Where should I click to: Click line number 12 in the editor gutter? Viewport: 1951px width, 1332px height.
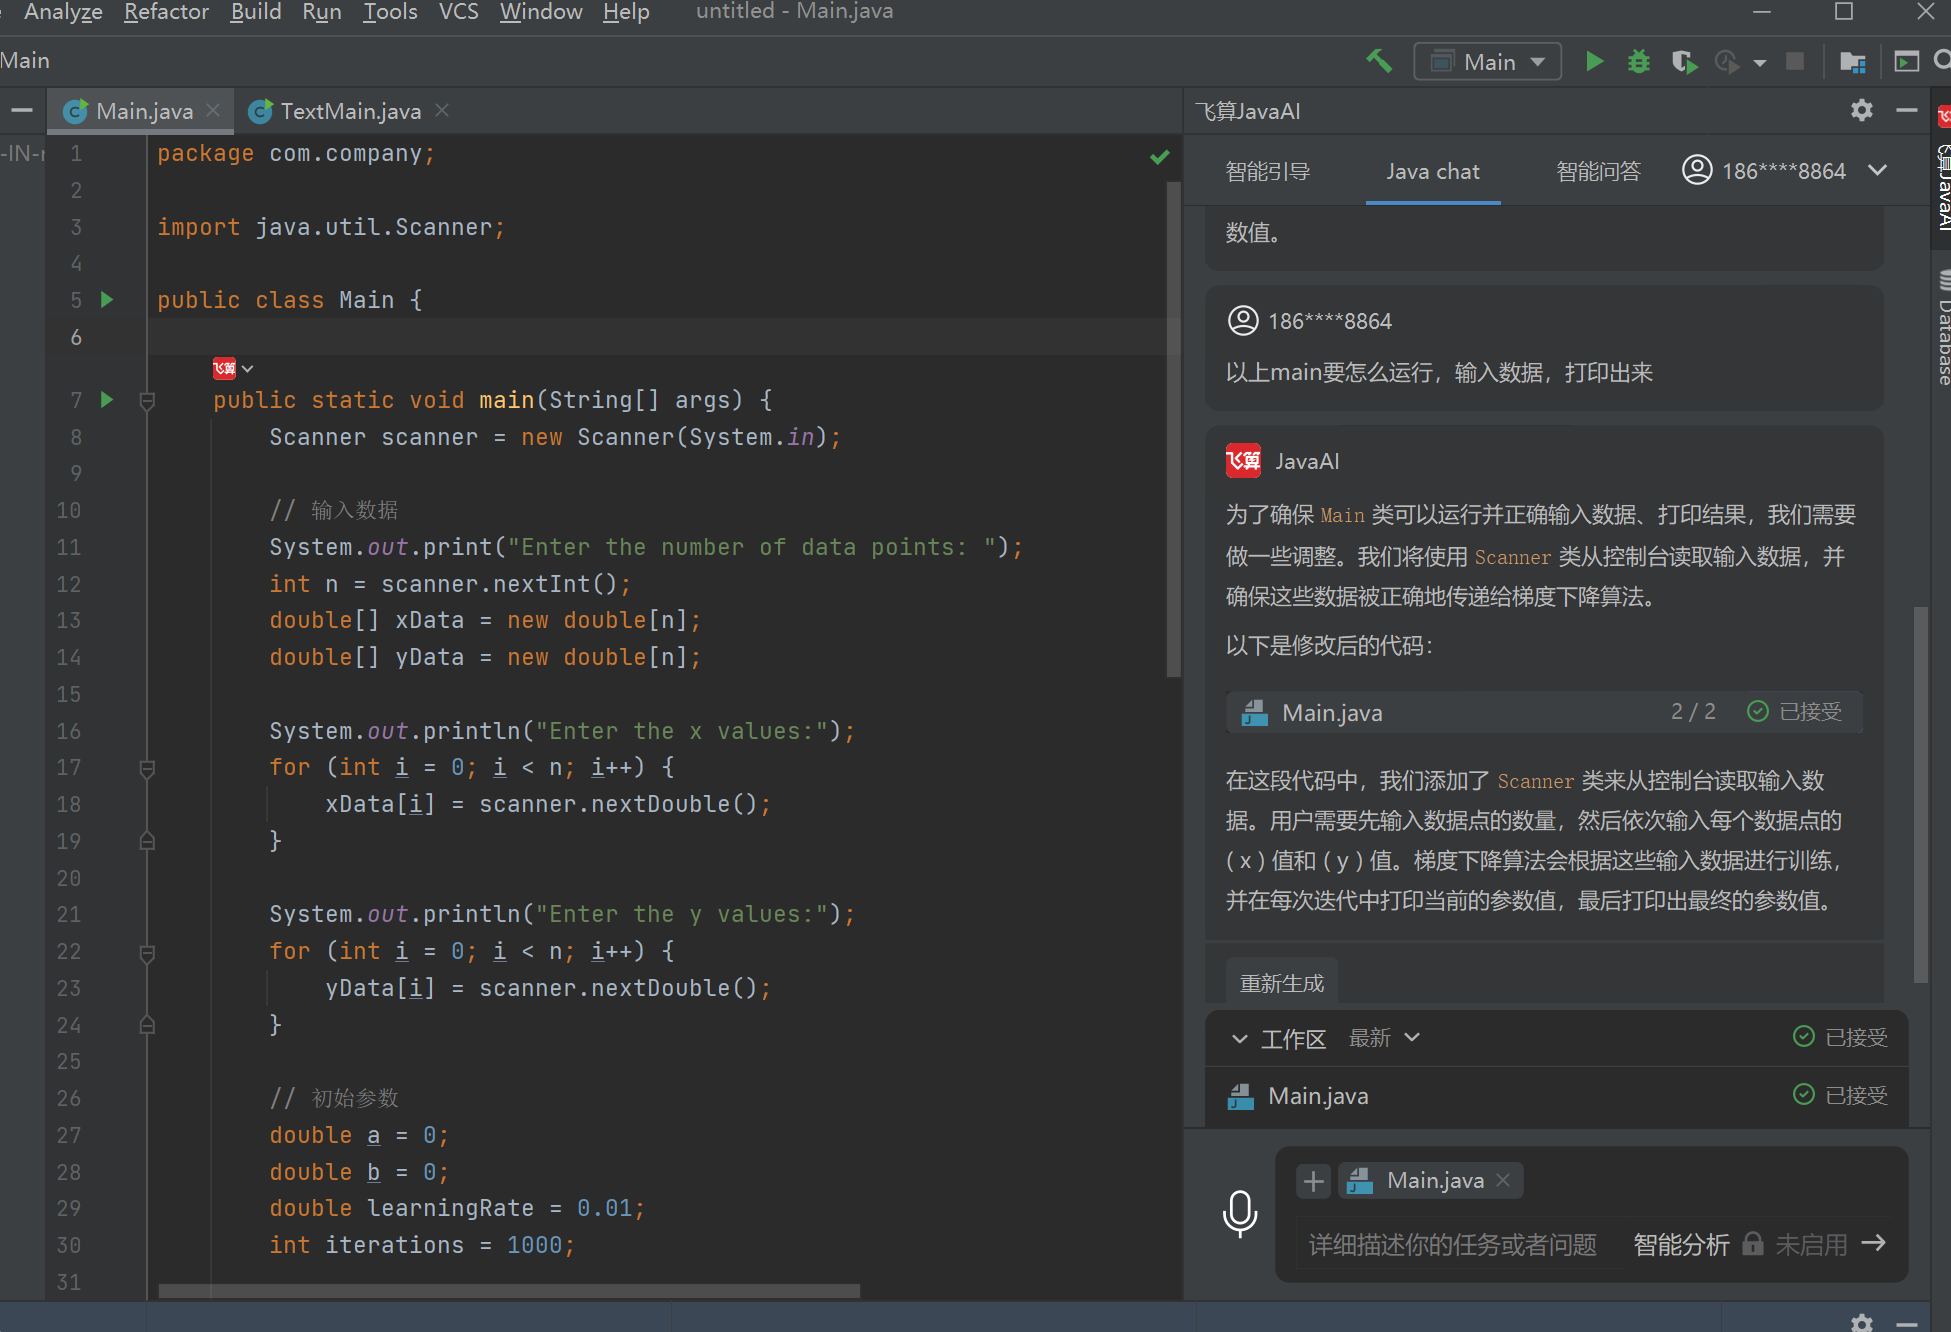[x=69, y=584]
